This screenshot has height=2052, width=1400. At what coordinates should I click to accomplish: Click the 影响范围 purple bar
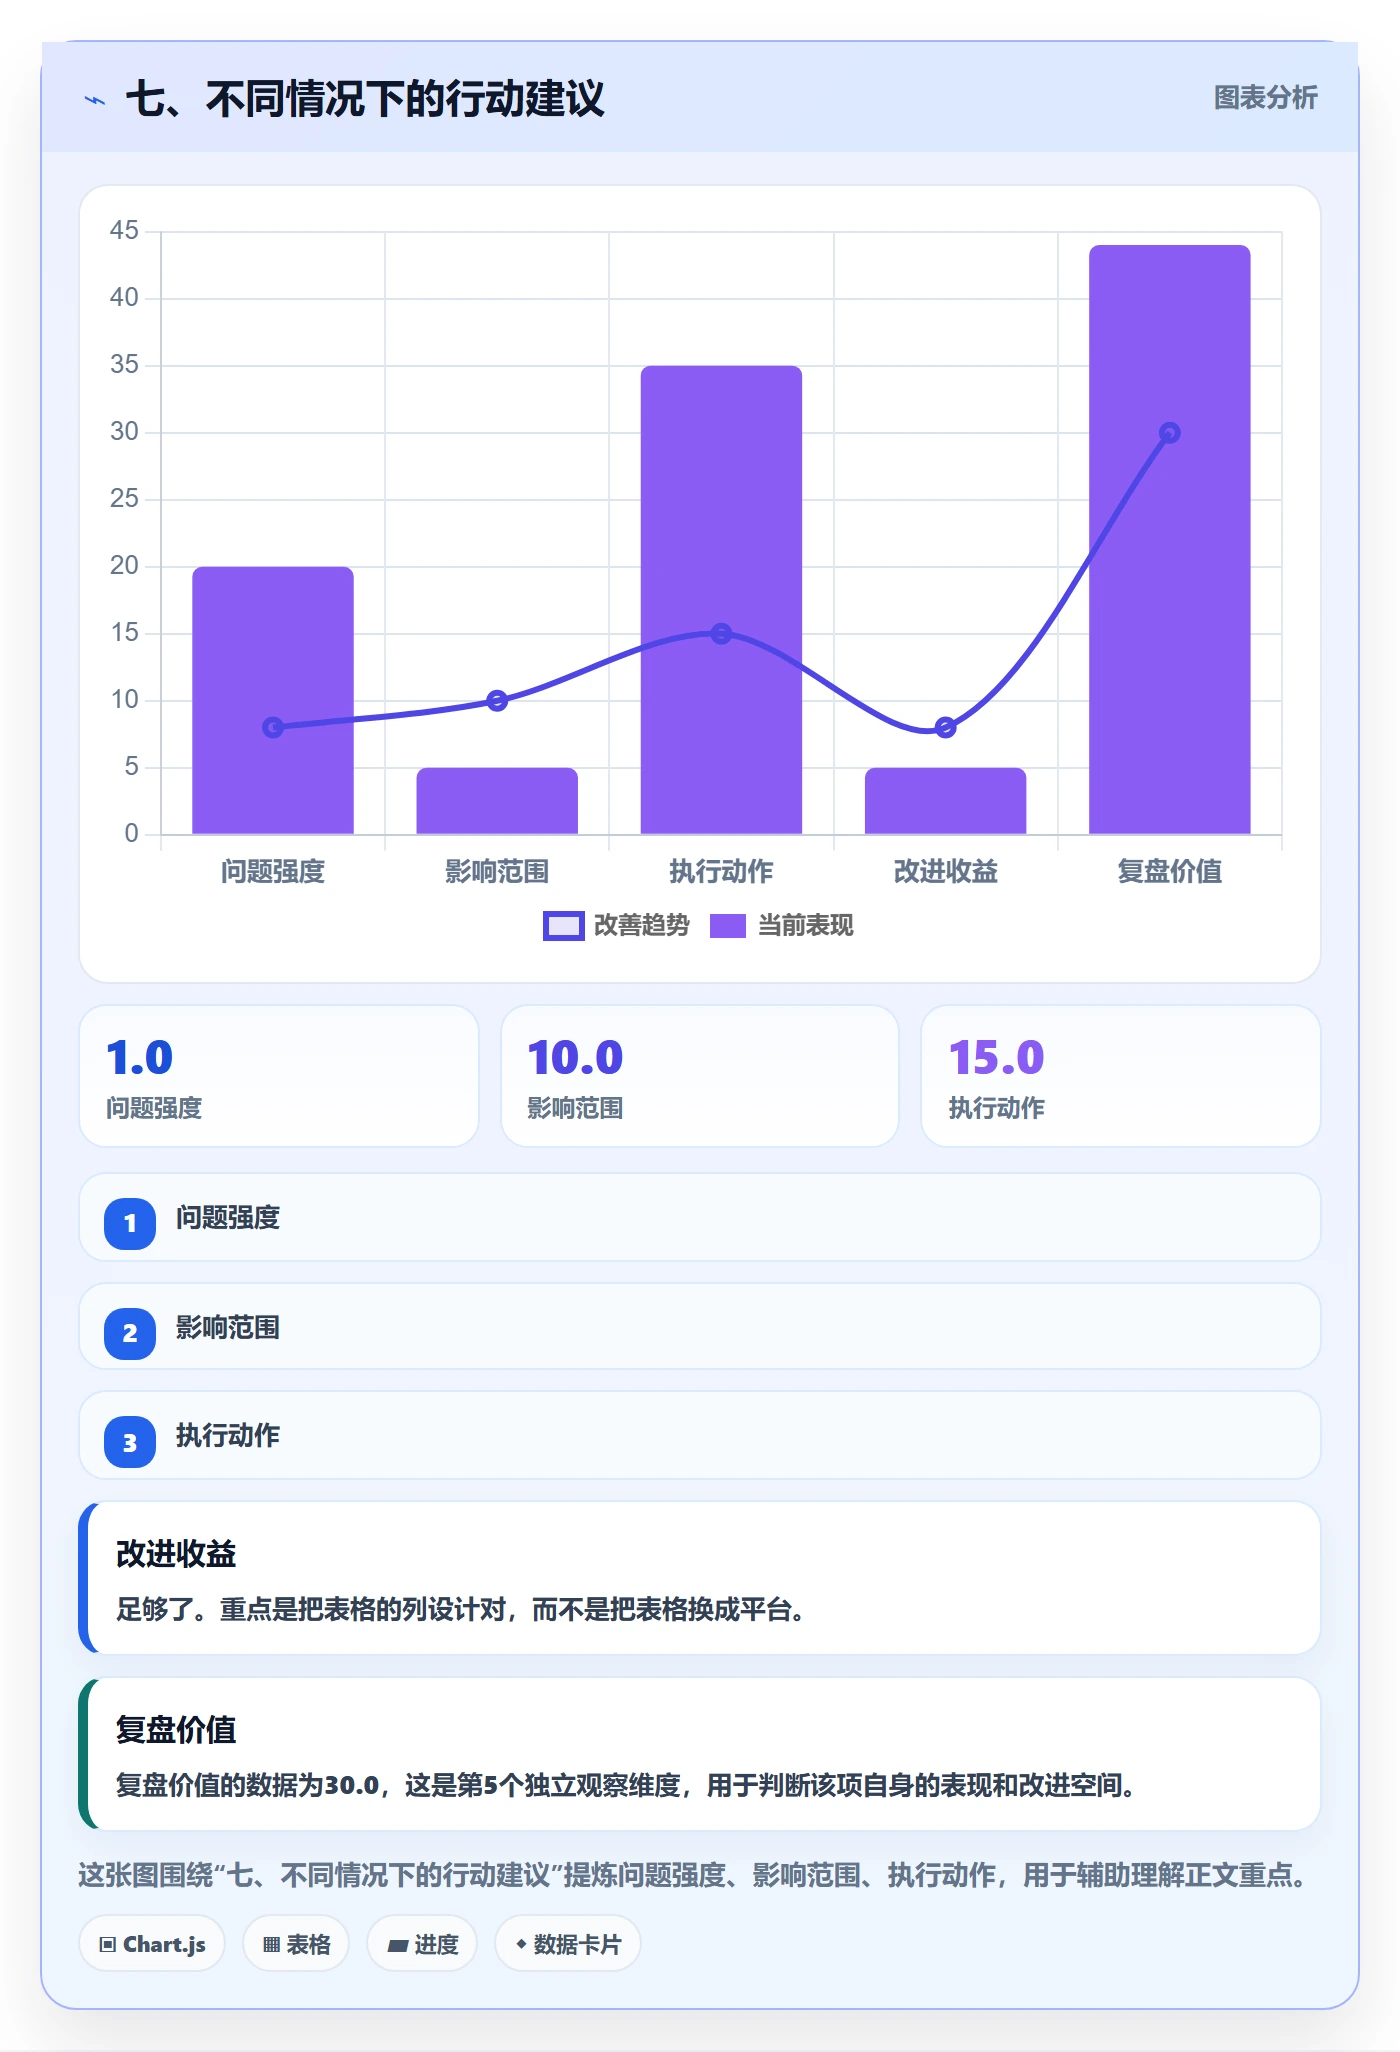tap(497, 800)
